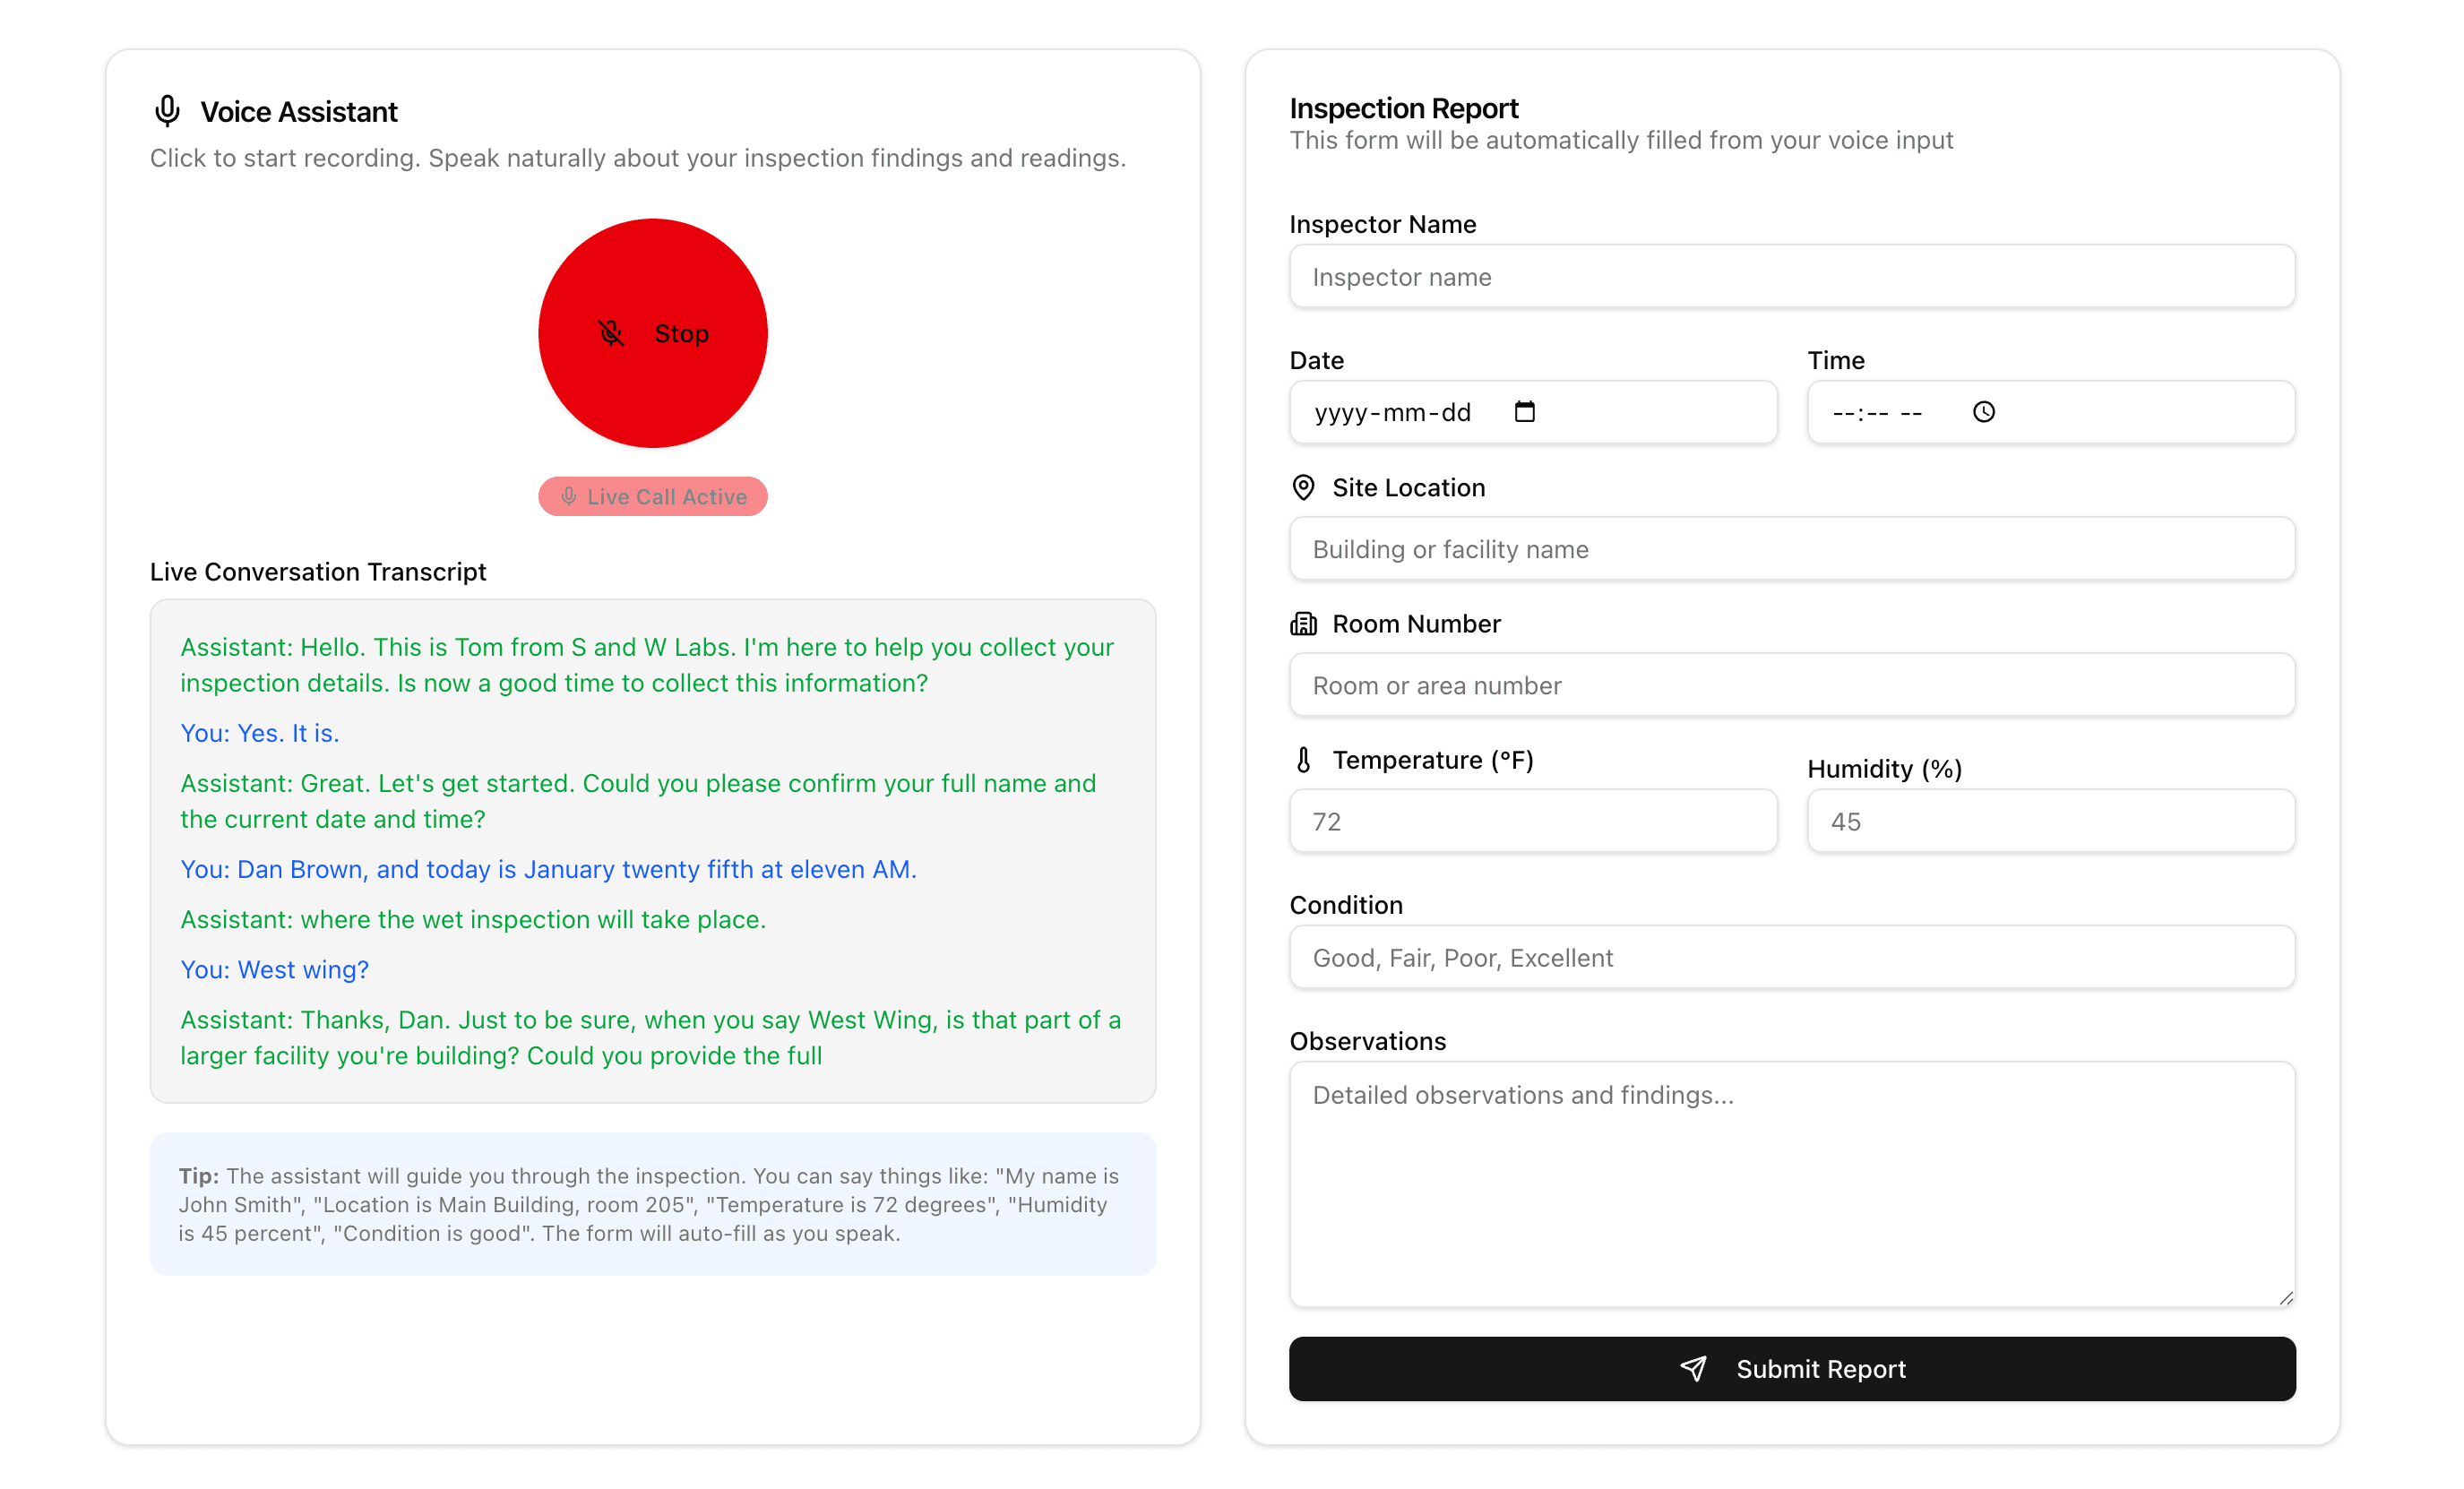This screenshot has width=2464, height=1489.
Task: Submit the inspection report
Action: pos(1791,1369)
